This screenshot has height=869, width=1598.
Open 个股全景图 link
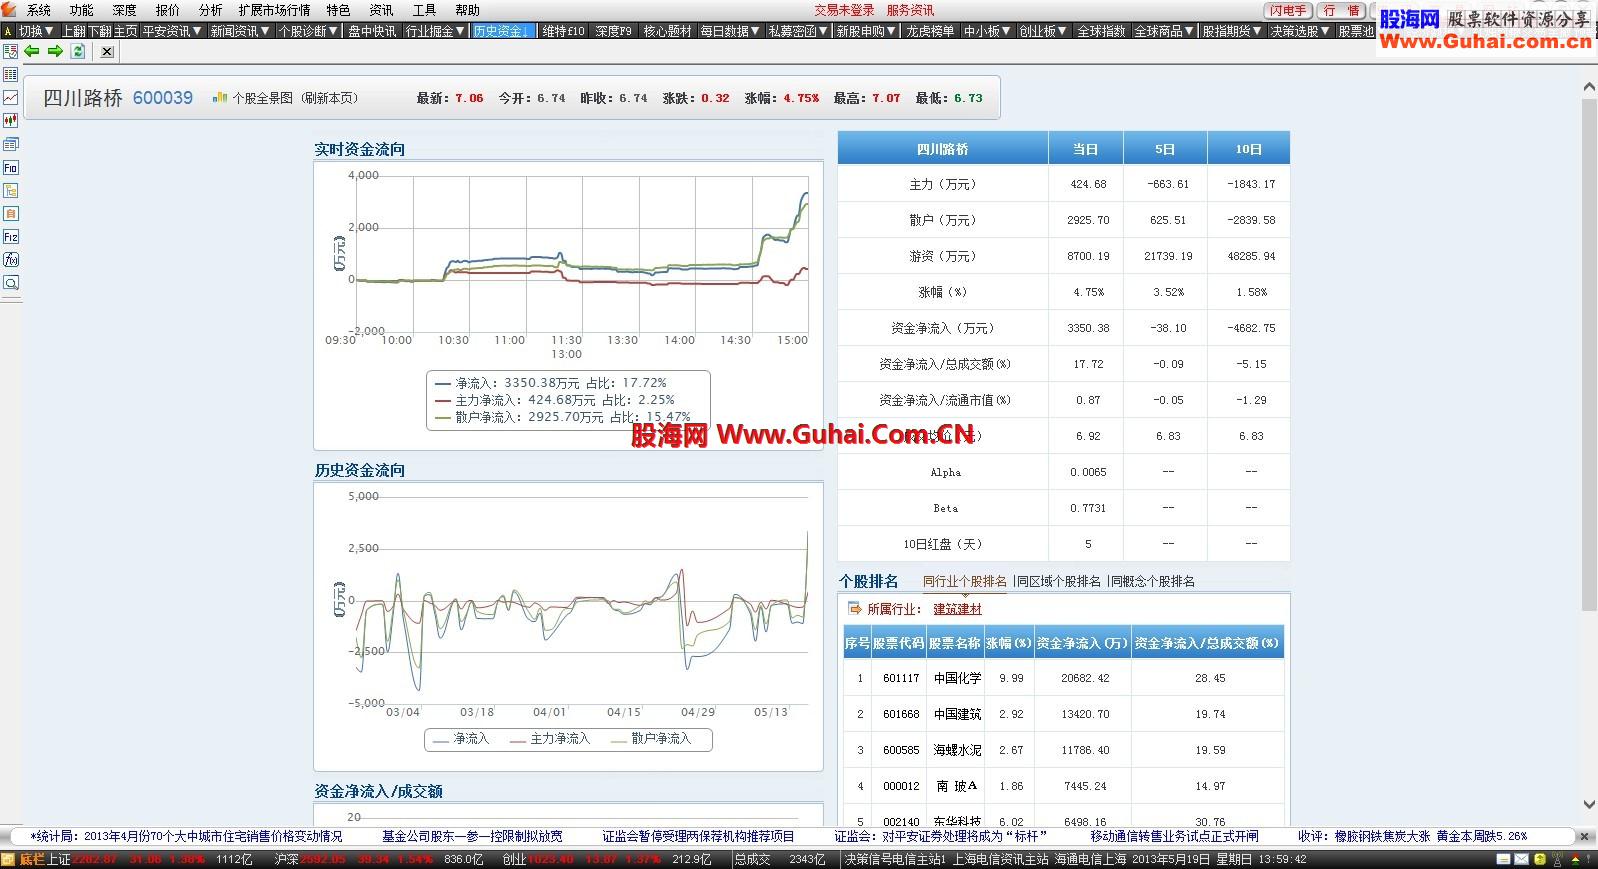263,98
